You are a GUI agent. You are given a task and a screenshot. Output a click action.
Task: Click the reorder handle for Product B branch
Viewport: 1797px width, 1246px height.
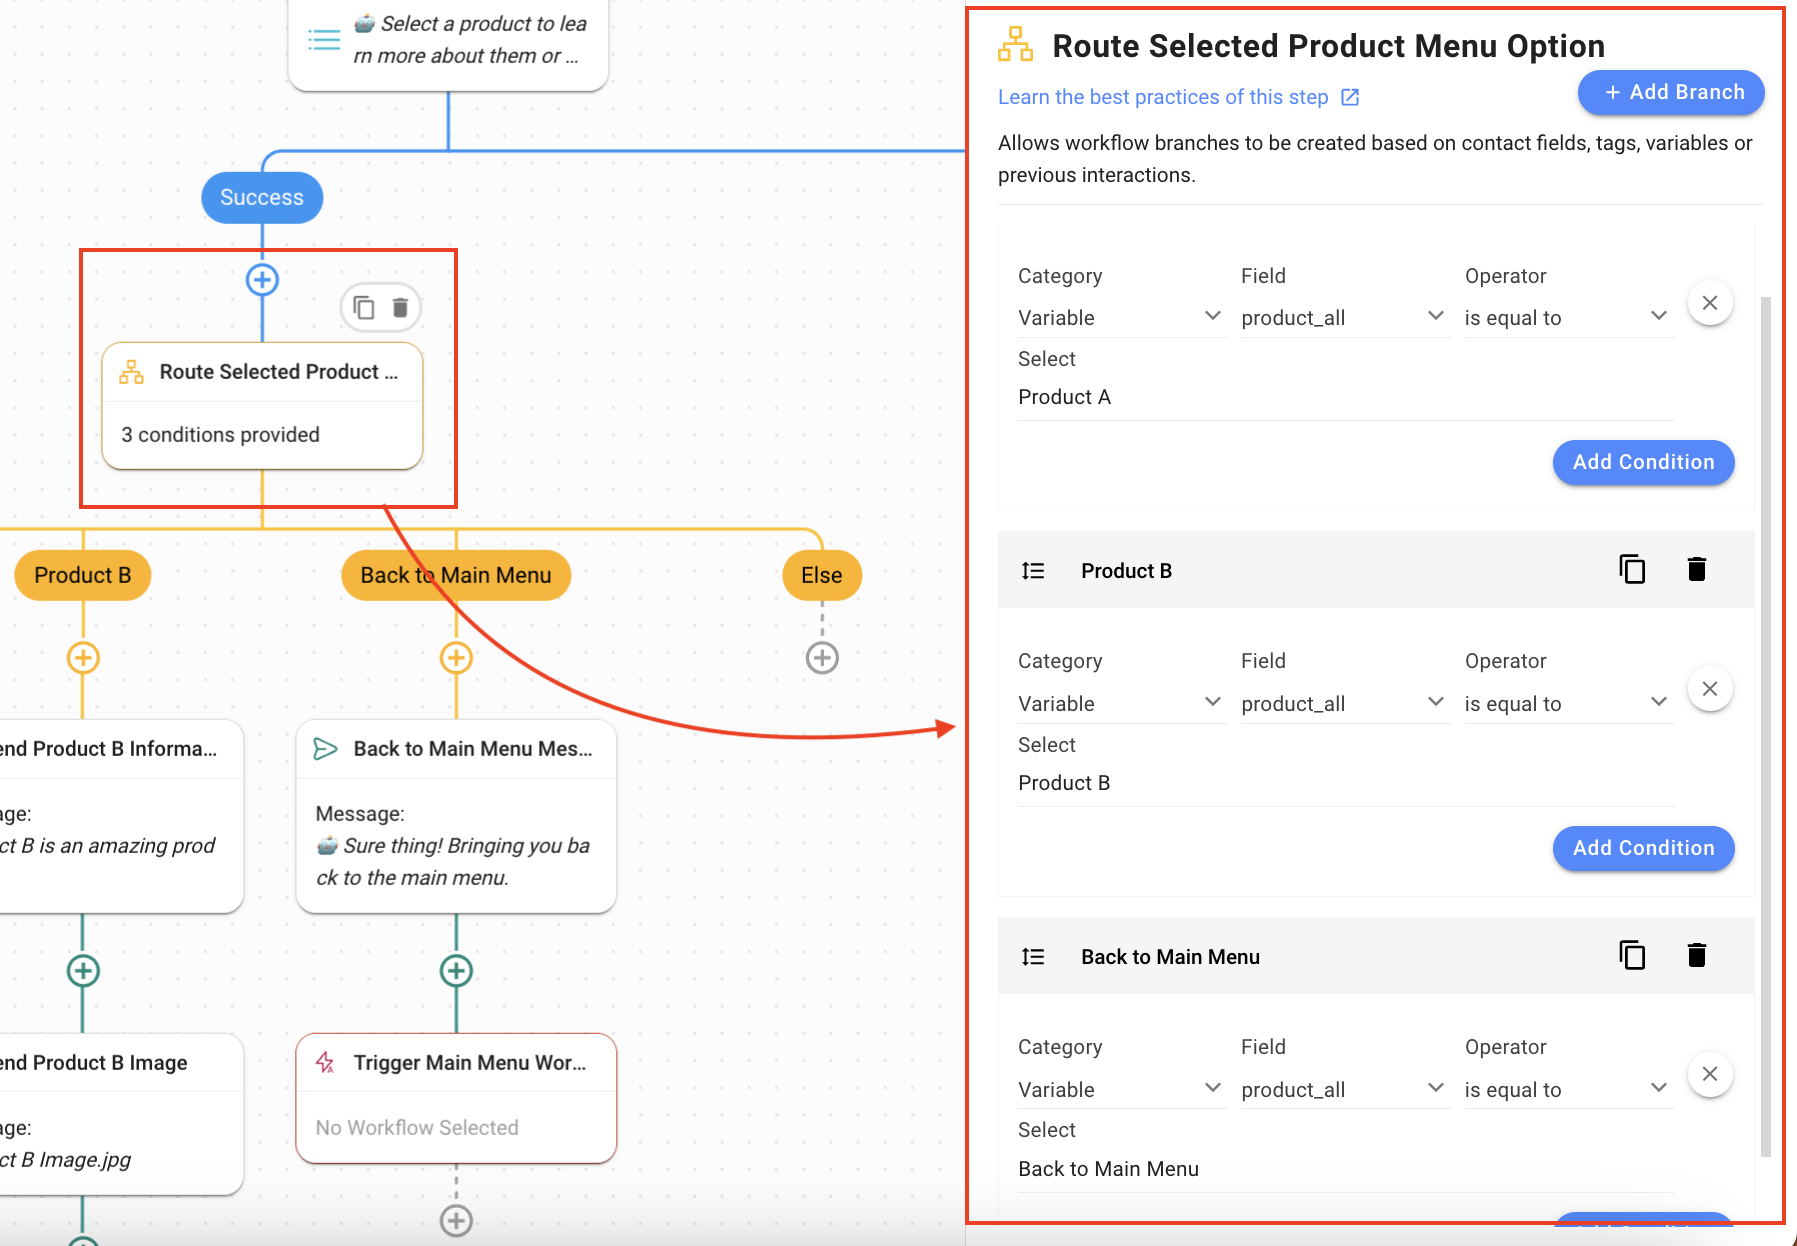click(x=1033, y=571)
